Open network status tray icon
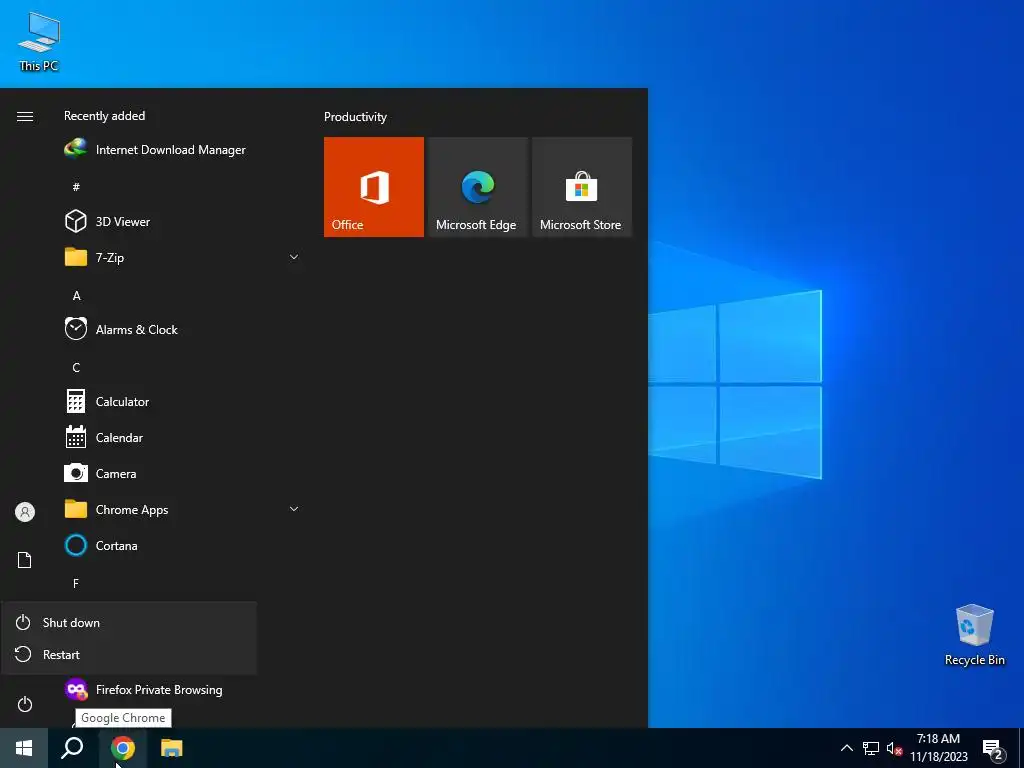 [871, 748]
